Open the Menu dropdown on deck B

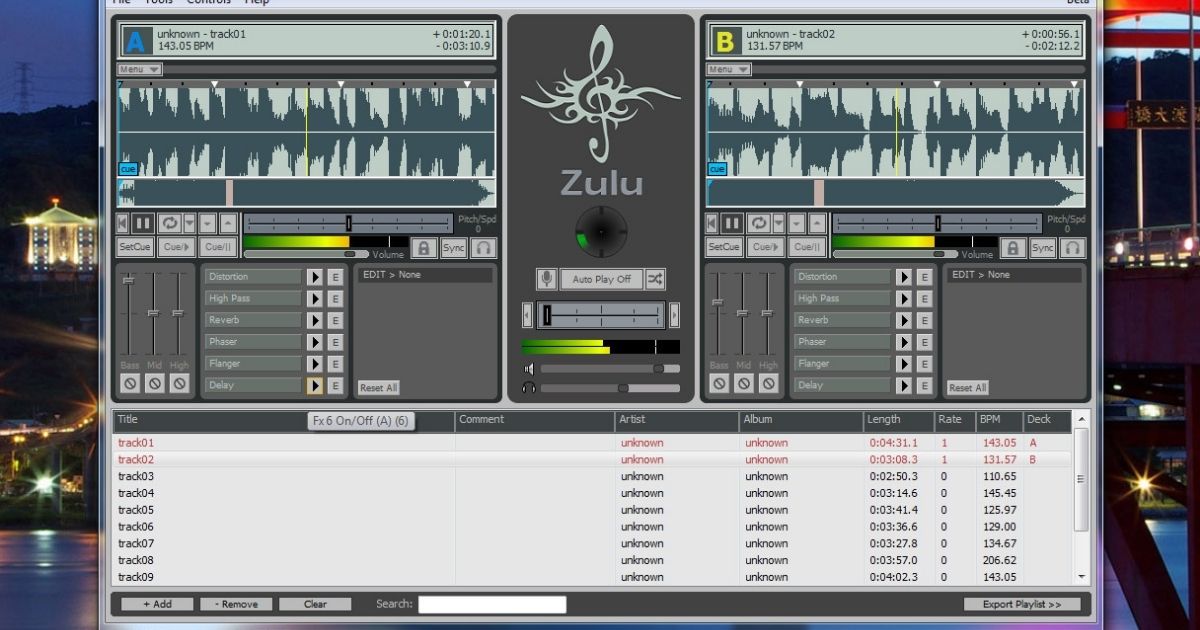point(728,69)
